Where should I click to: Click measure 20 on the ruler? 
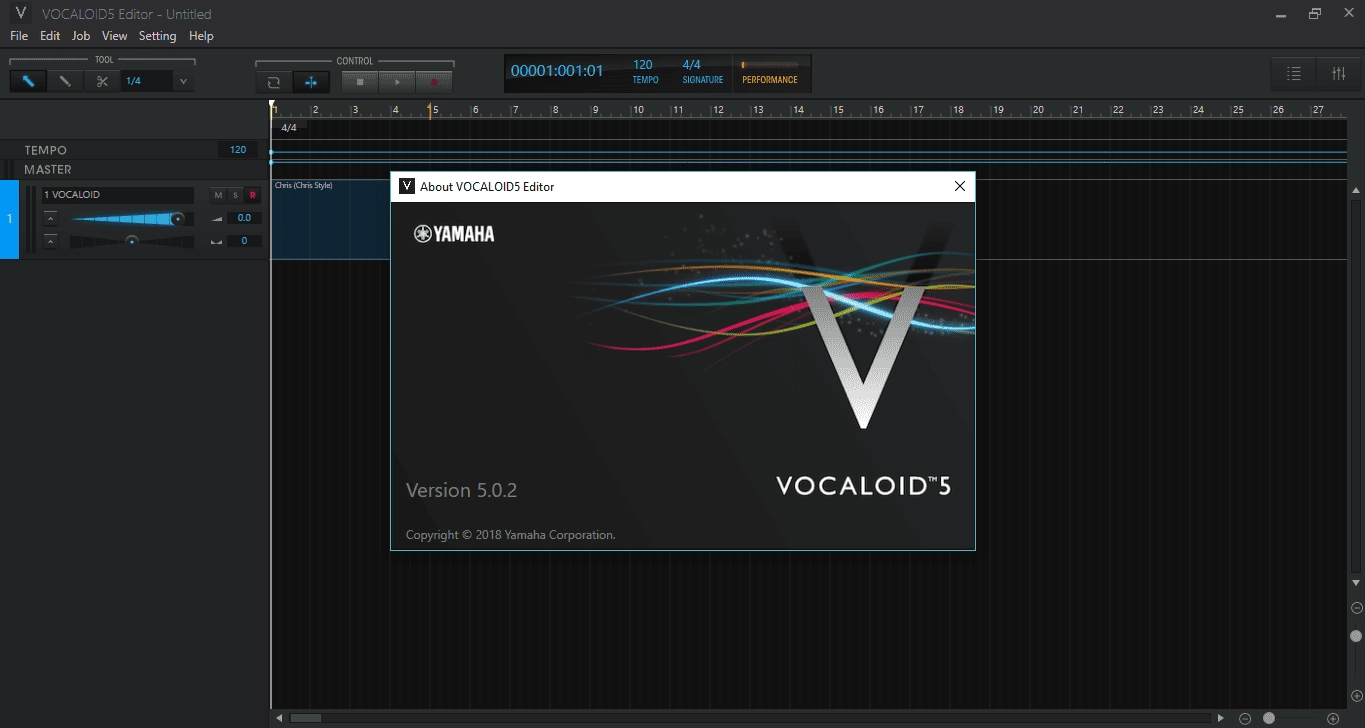1038,110
